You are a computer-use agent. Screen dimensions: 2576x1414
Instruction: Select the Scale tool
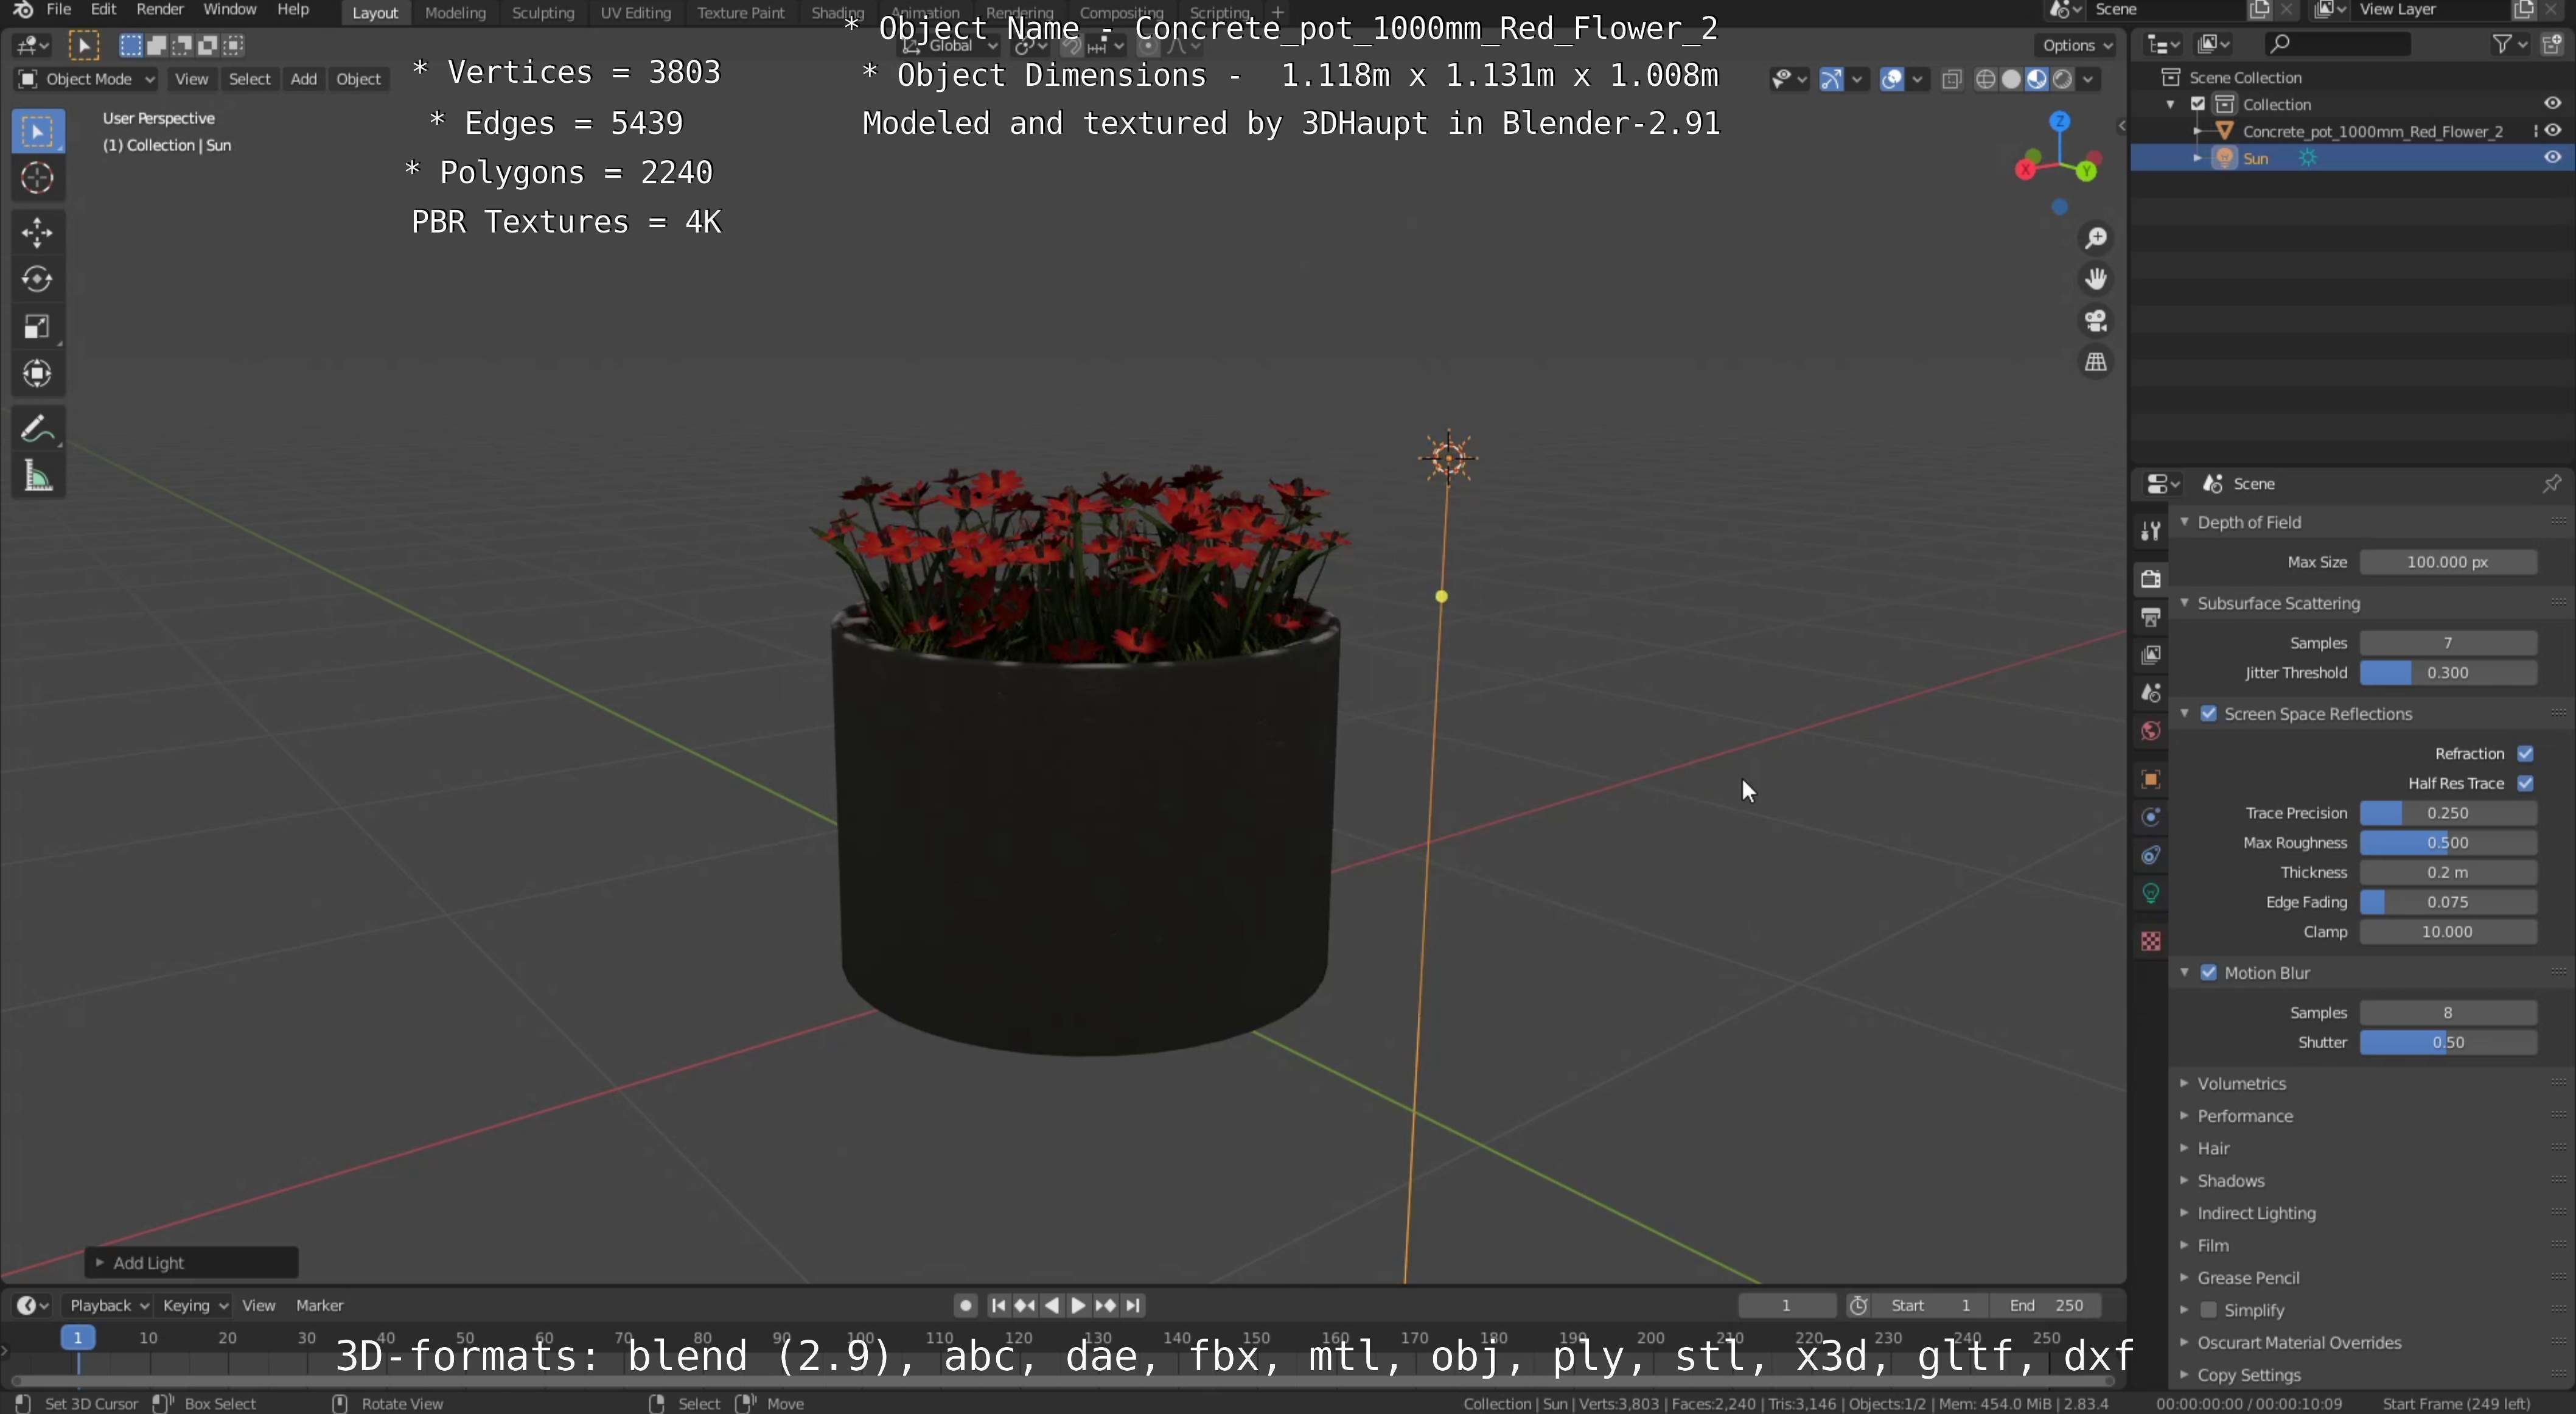38,327
